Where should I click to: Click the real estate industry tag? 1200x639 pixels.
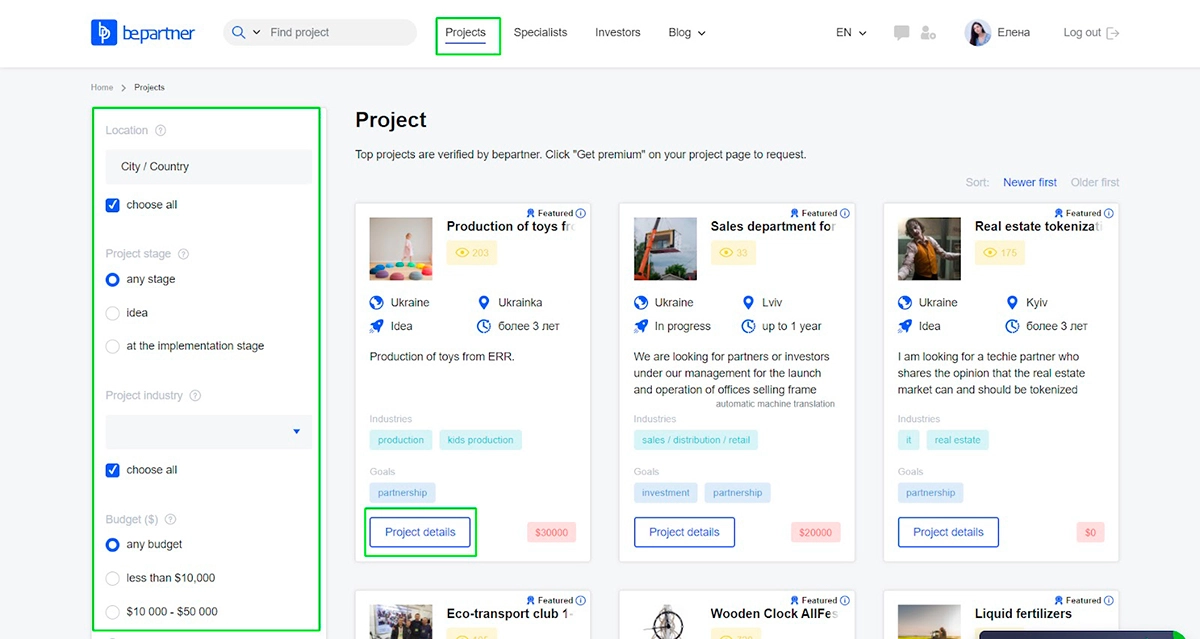[x=957, y=440]
